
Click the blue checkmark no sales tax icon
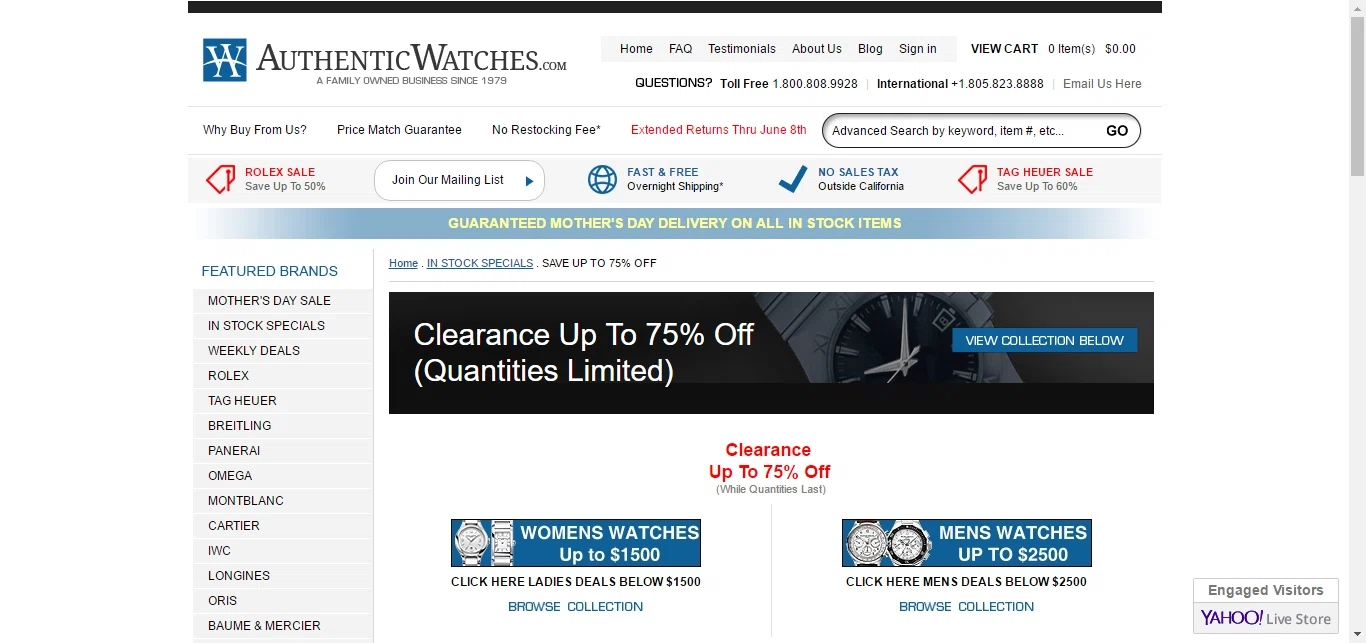793,179
